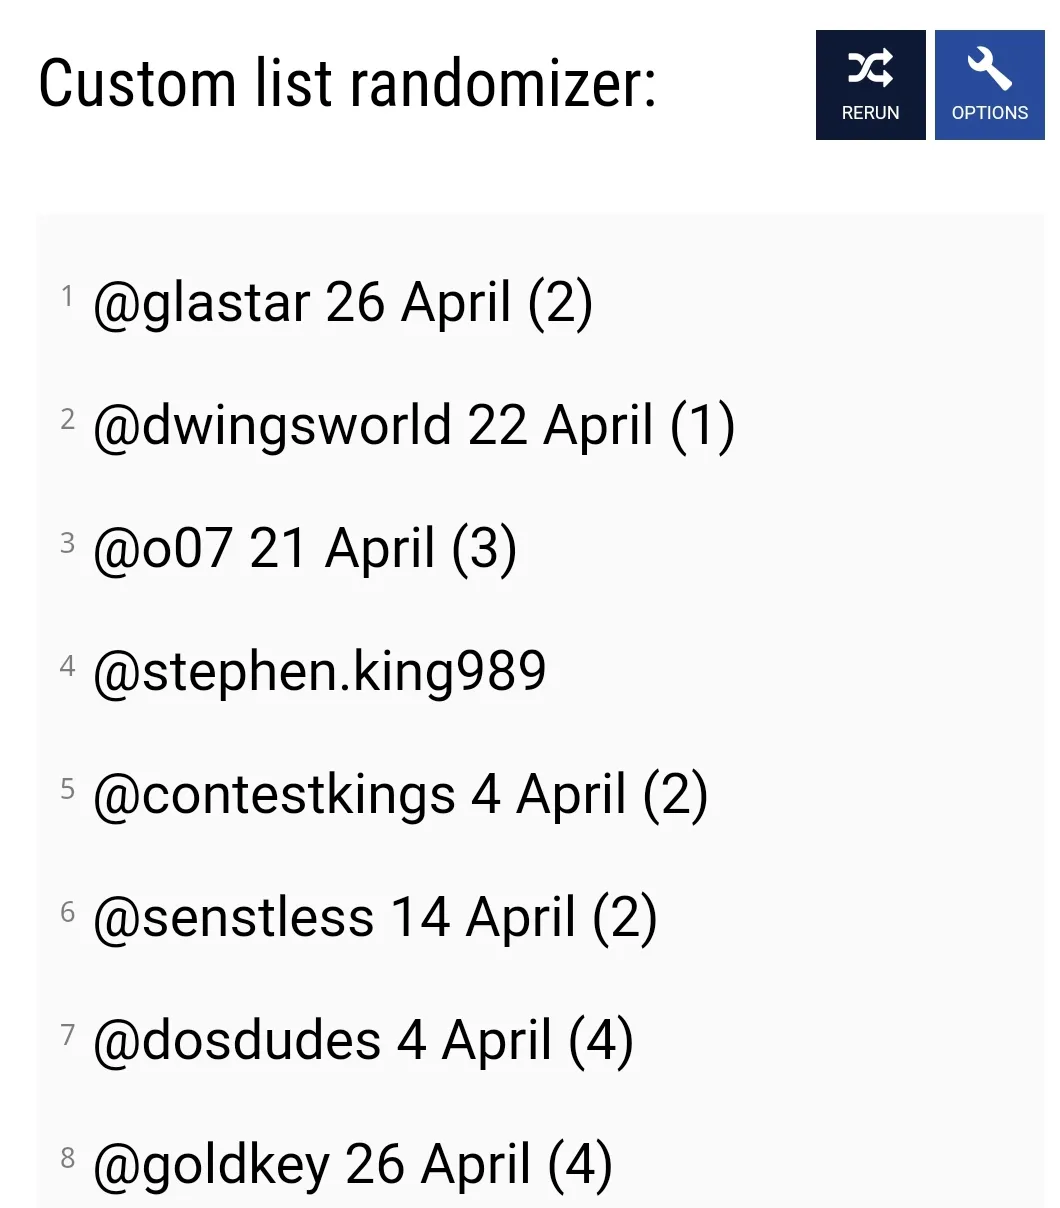Click the @goldkey 26 April entry

click(x=352, y=1165)
